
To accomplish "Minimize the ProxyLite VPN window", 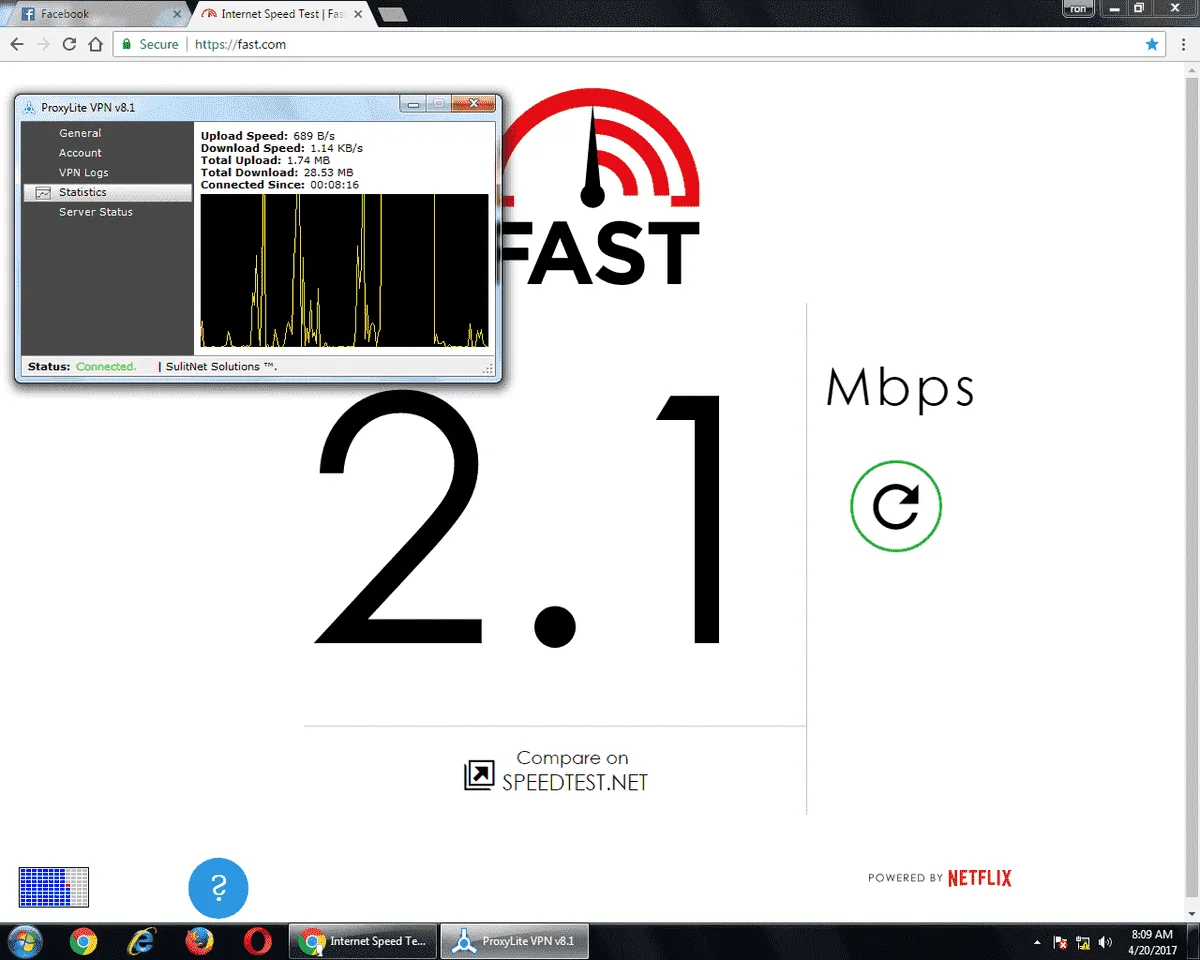I will (x=412, y=103).
